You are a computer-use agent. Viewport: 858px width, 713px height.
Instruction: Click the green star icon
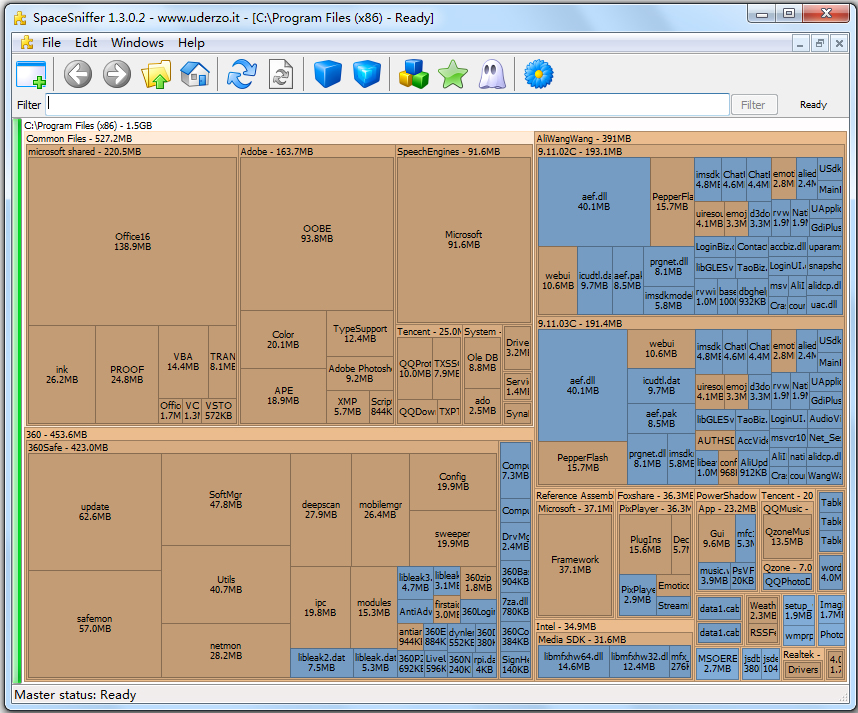453,74
